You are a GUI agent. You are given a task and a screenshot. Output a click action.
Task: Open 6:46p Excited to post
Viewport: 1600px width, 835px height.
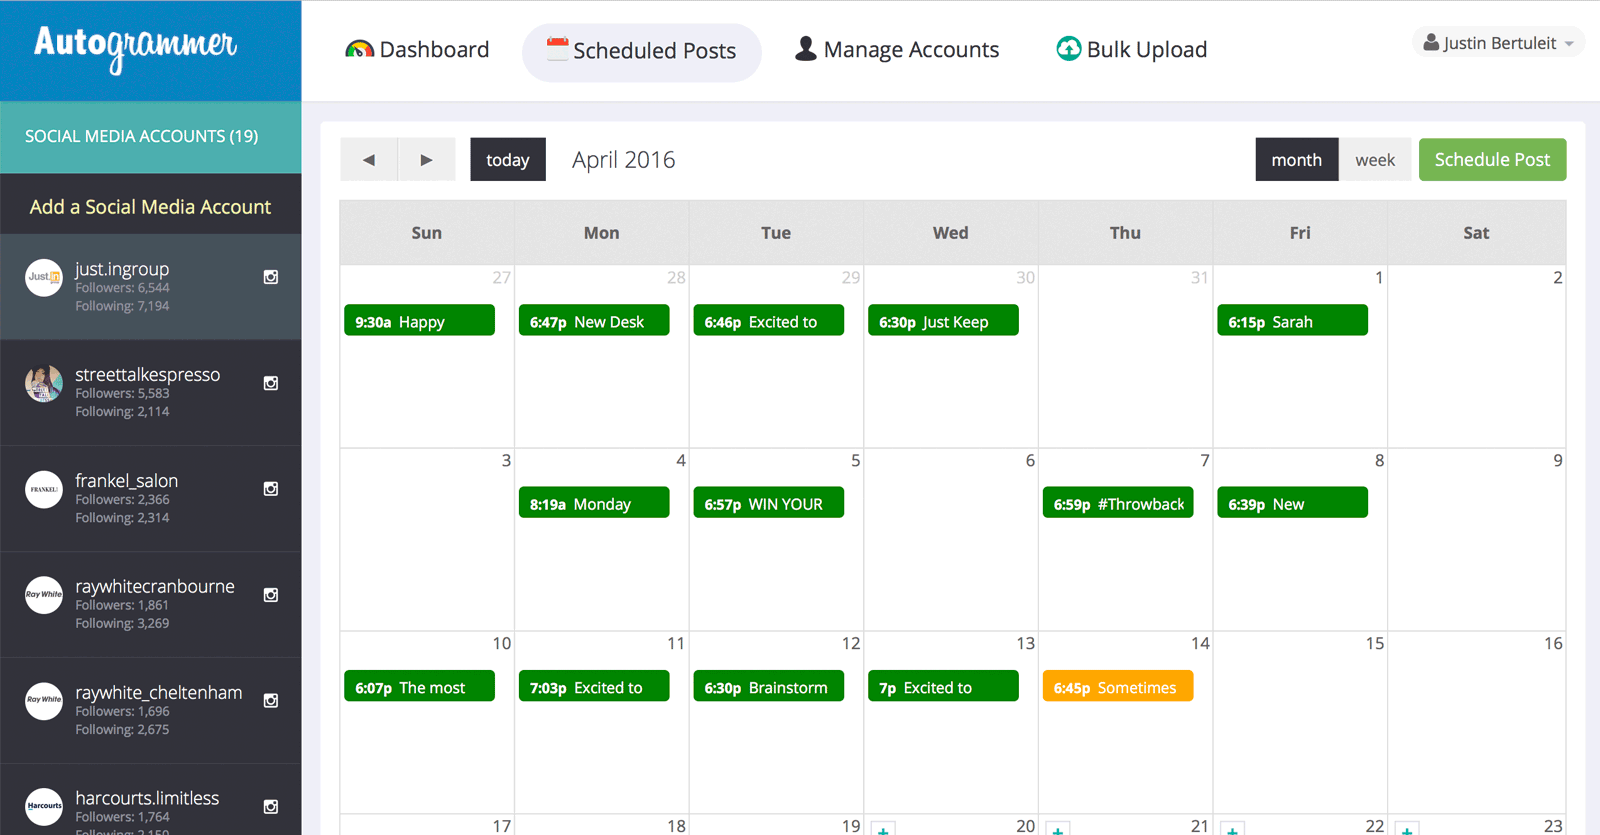click(768, 321)
